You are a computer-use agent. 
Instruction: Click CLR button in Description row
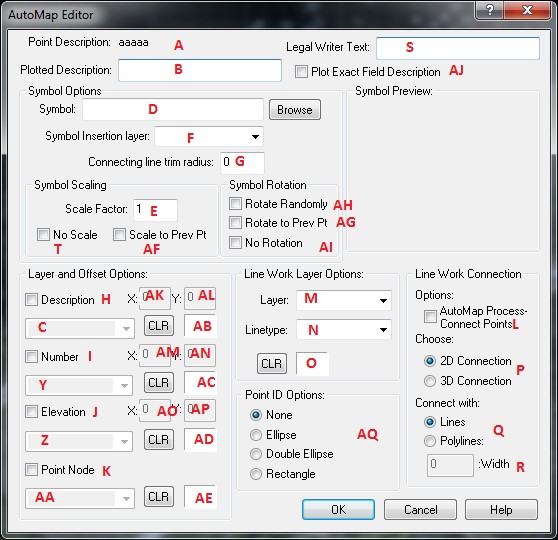point(159,325)
